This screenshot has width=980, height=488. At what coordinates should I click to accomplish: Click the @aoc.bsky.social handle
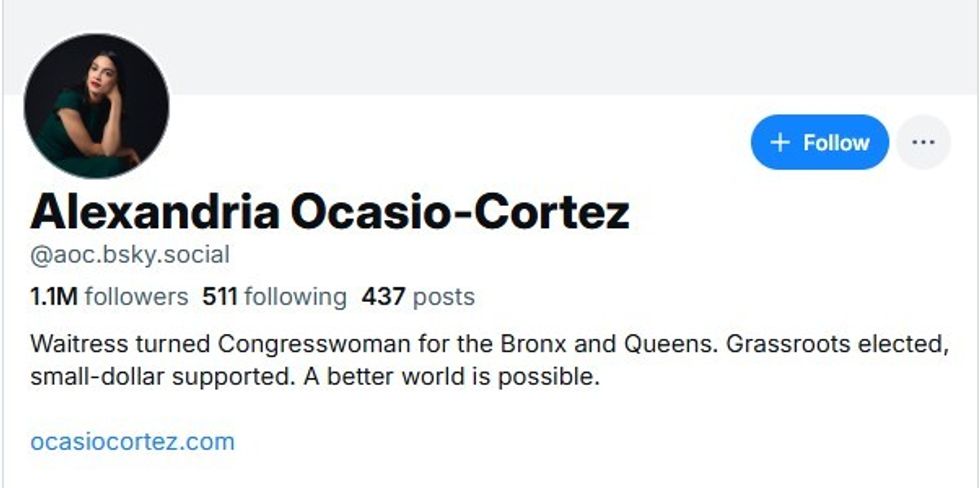point(130,255)
